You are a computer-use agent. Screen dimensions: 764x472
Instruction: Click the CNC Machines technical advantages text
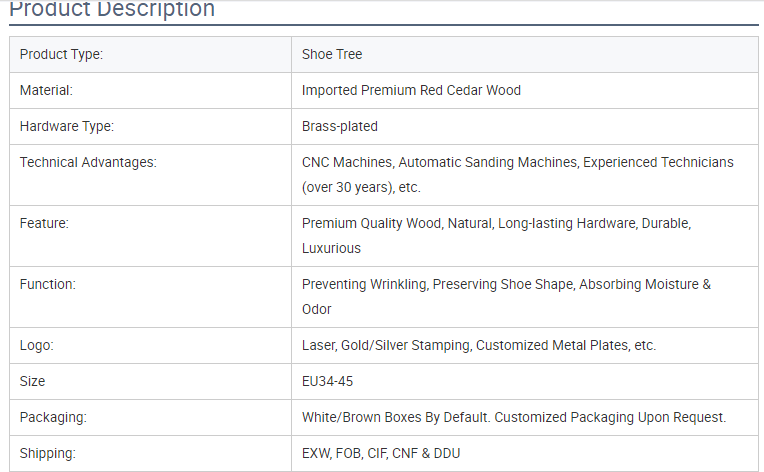(517, 174)
